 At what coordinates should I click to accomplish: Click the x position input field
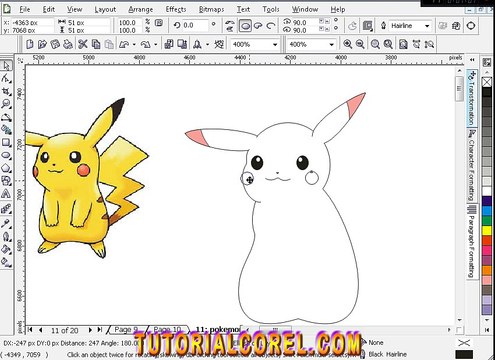(32, 23)
